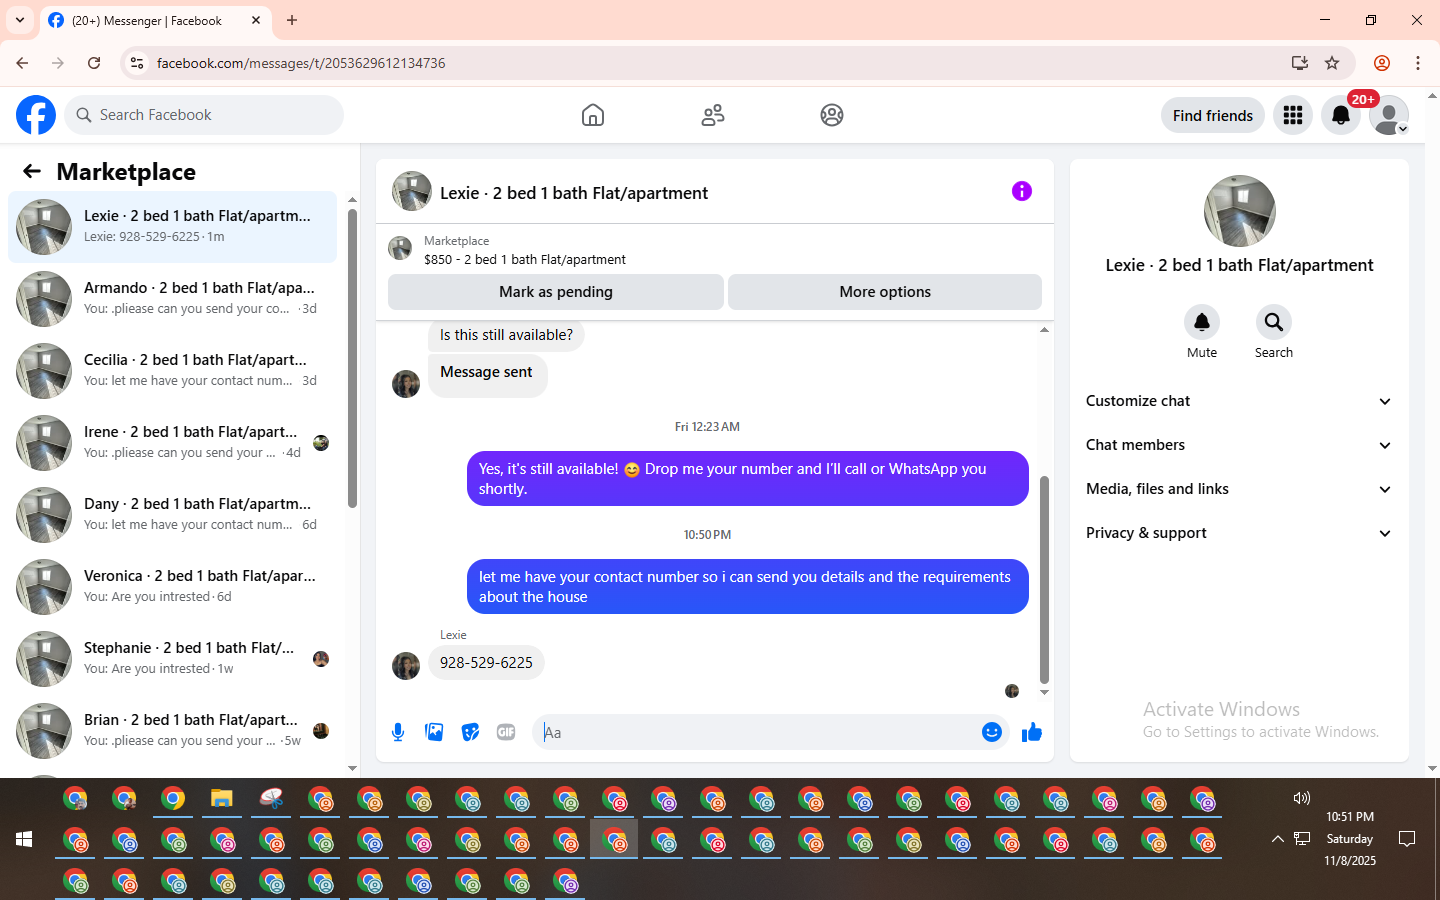The image size is (1440, 900).
Task: Go back in browser history
Action: coord(22,63)
